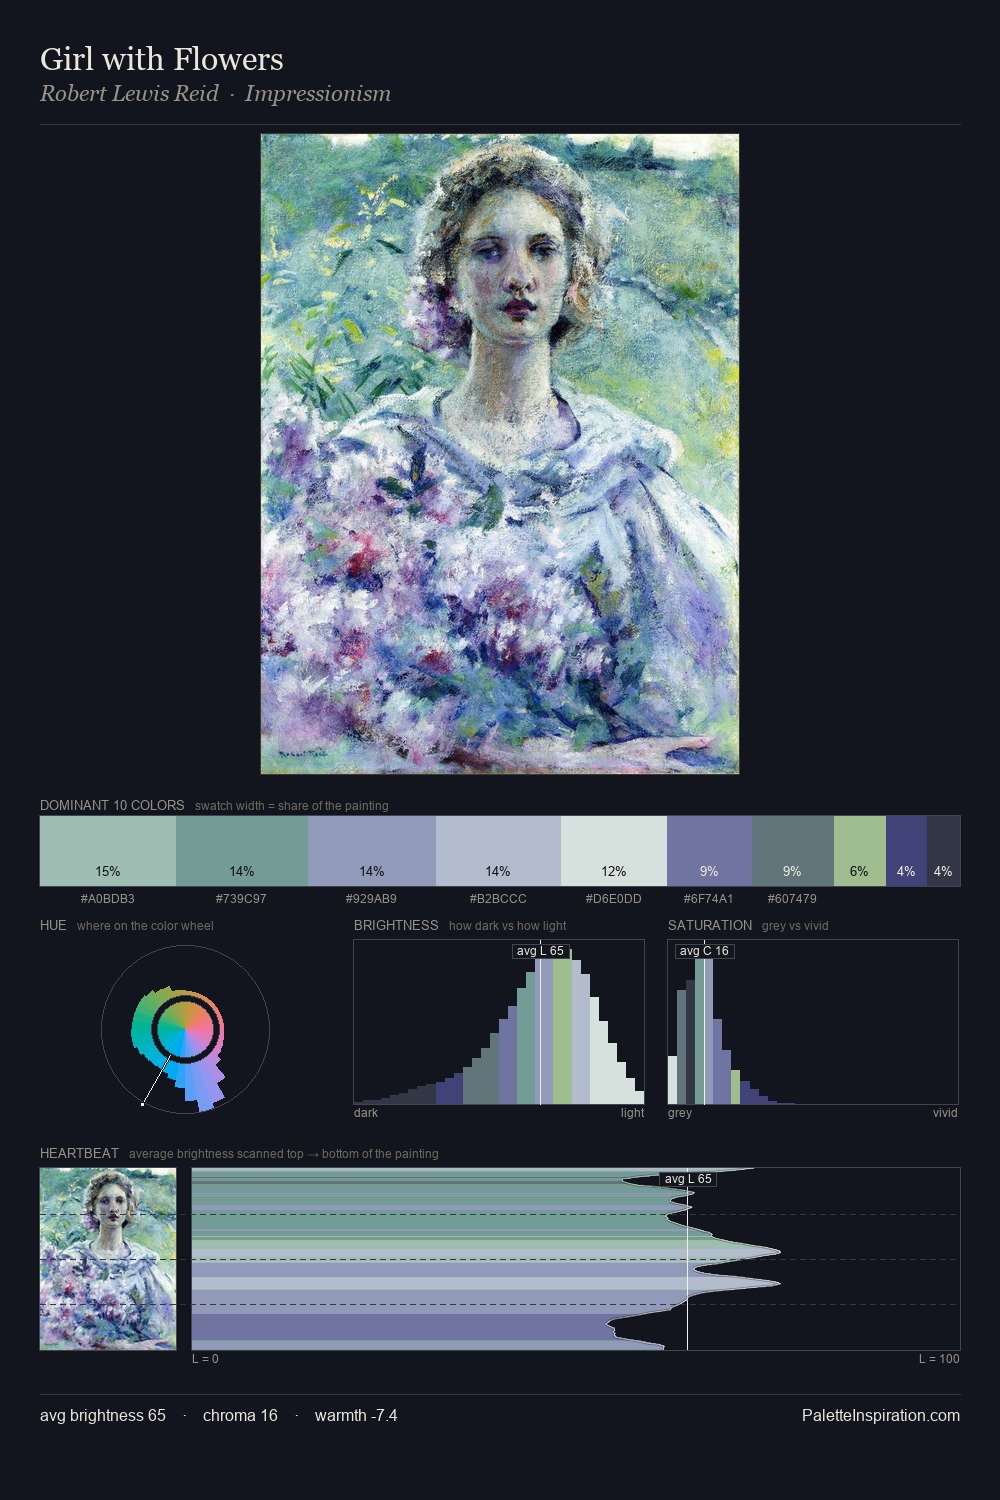Click the 'SATURATION' section heading
The height and width of the screenshot is (1500, 1000).
click(710, 925)
